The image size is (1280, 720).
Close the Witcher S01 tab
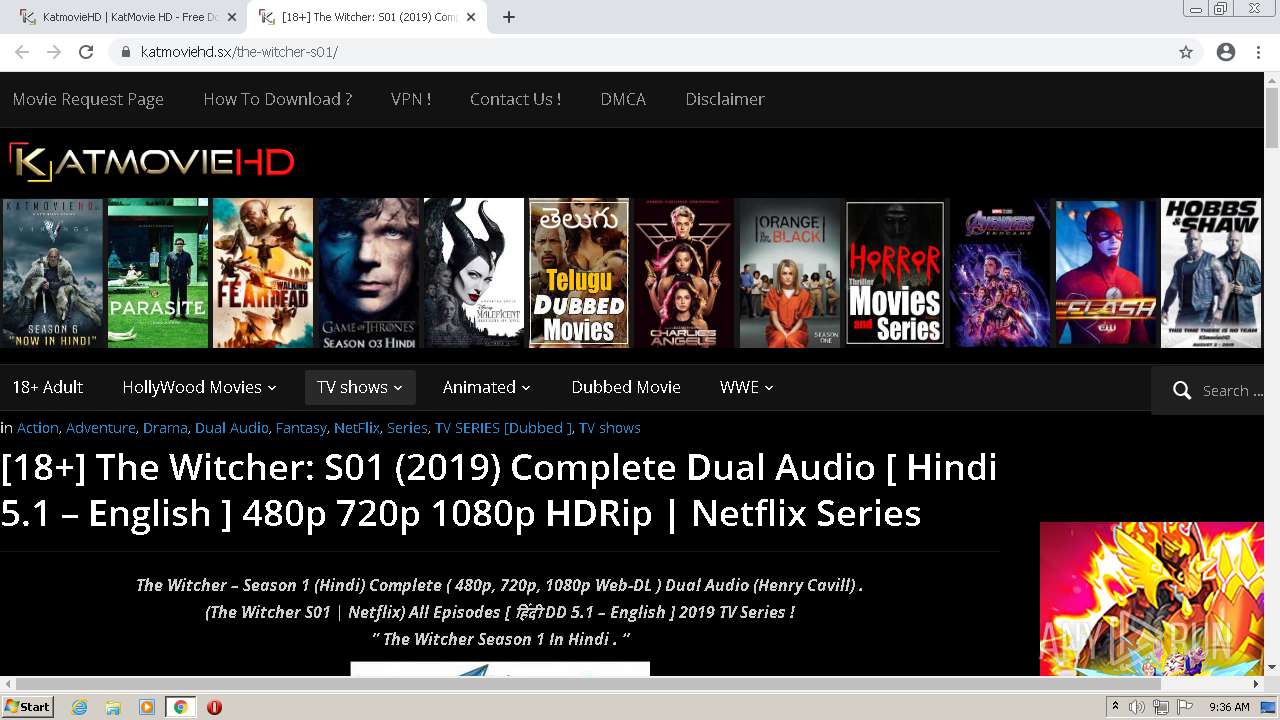click(x=471, y=17)
